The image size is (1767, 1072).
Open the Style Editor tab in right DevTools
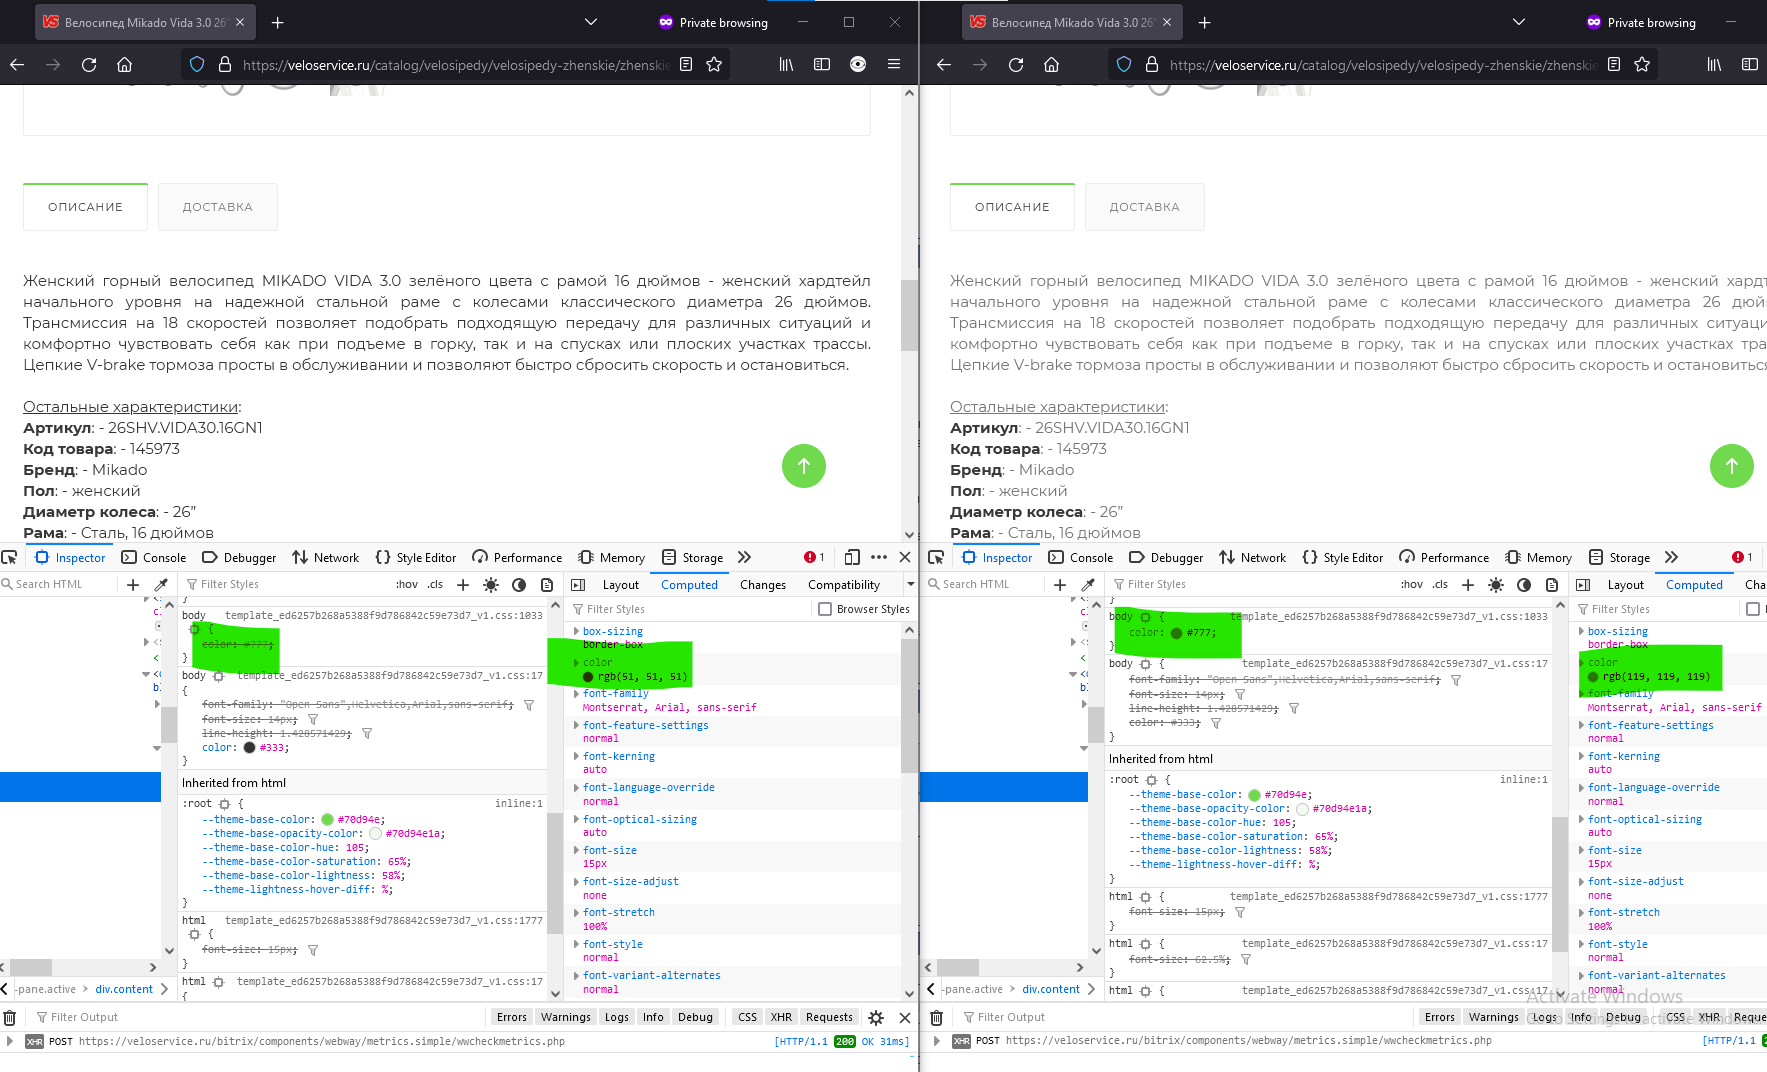click(1343, 558)
